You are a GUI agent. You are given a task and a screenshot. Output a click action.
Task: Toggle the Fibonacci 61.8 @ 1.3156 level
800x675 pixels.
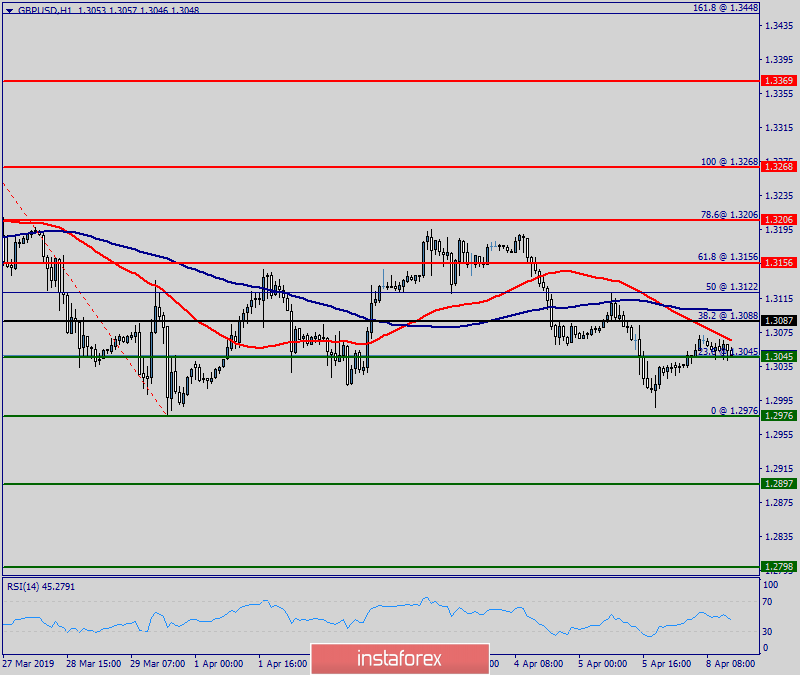(x=728, y=257)
